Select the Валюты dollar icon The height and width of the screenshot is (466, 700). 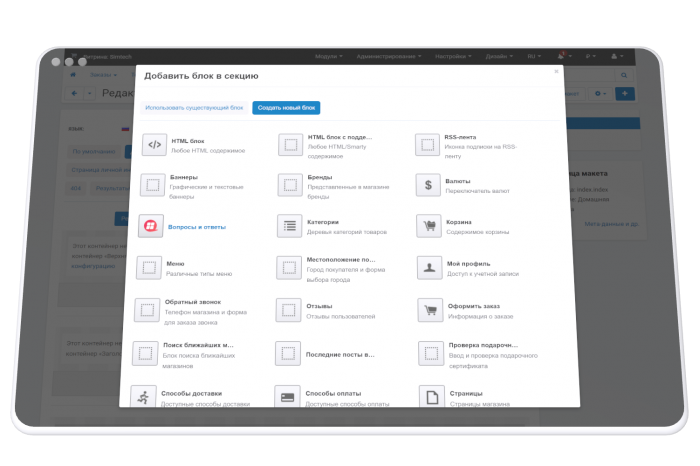428,185
